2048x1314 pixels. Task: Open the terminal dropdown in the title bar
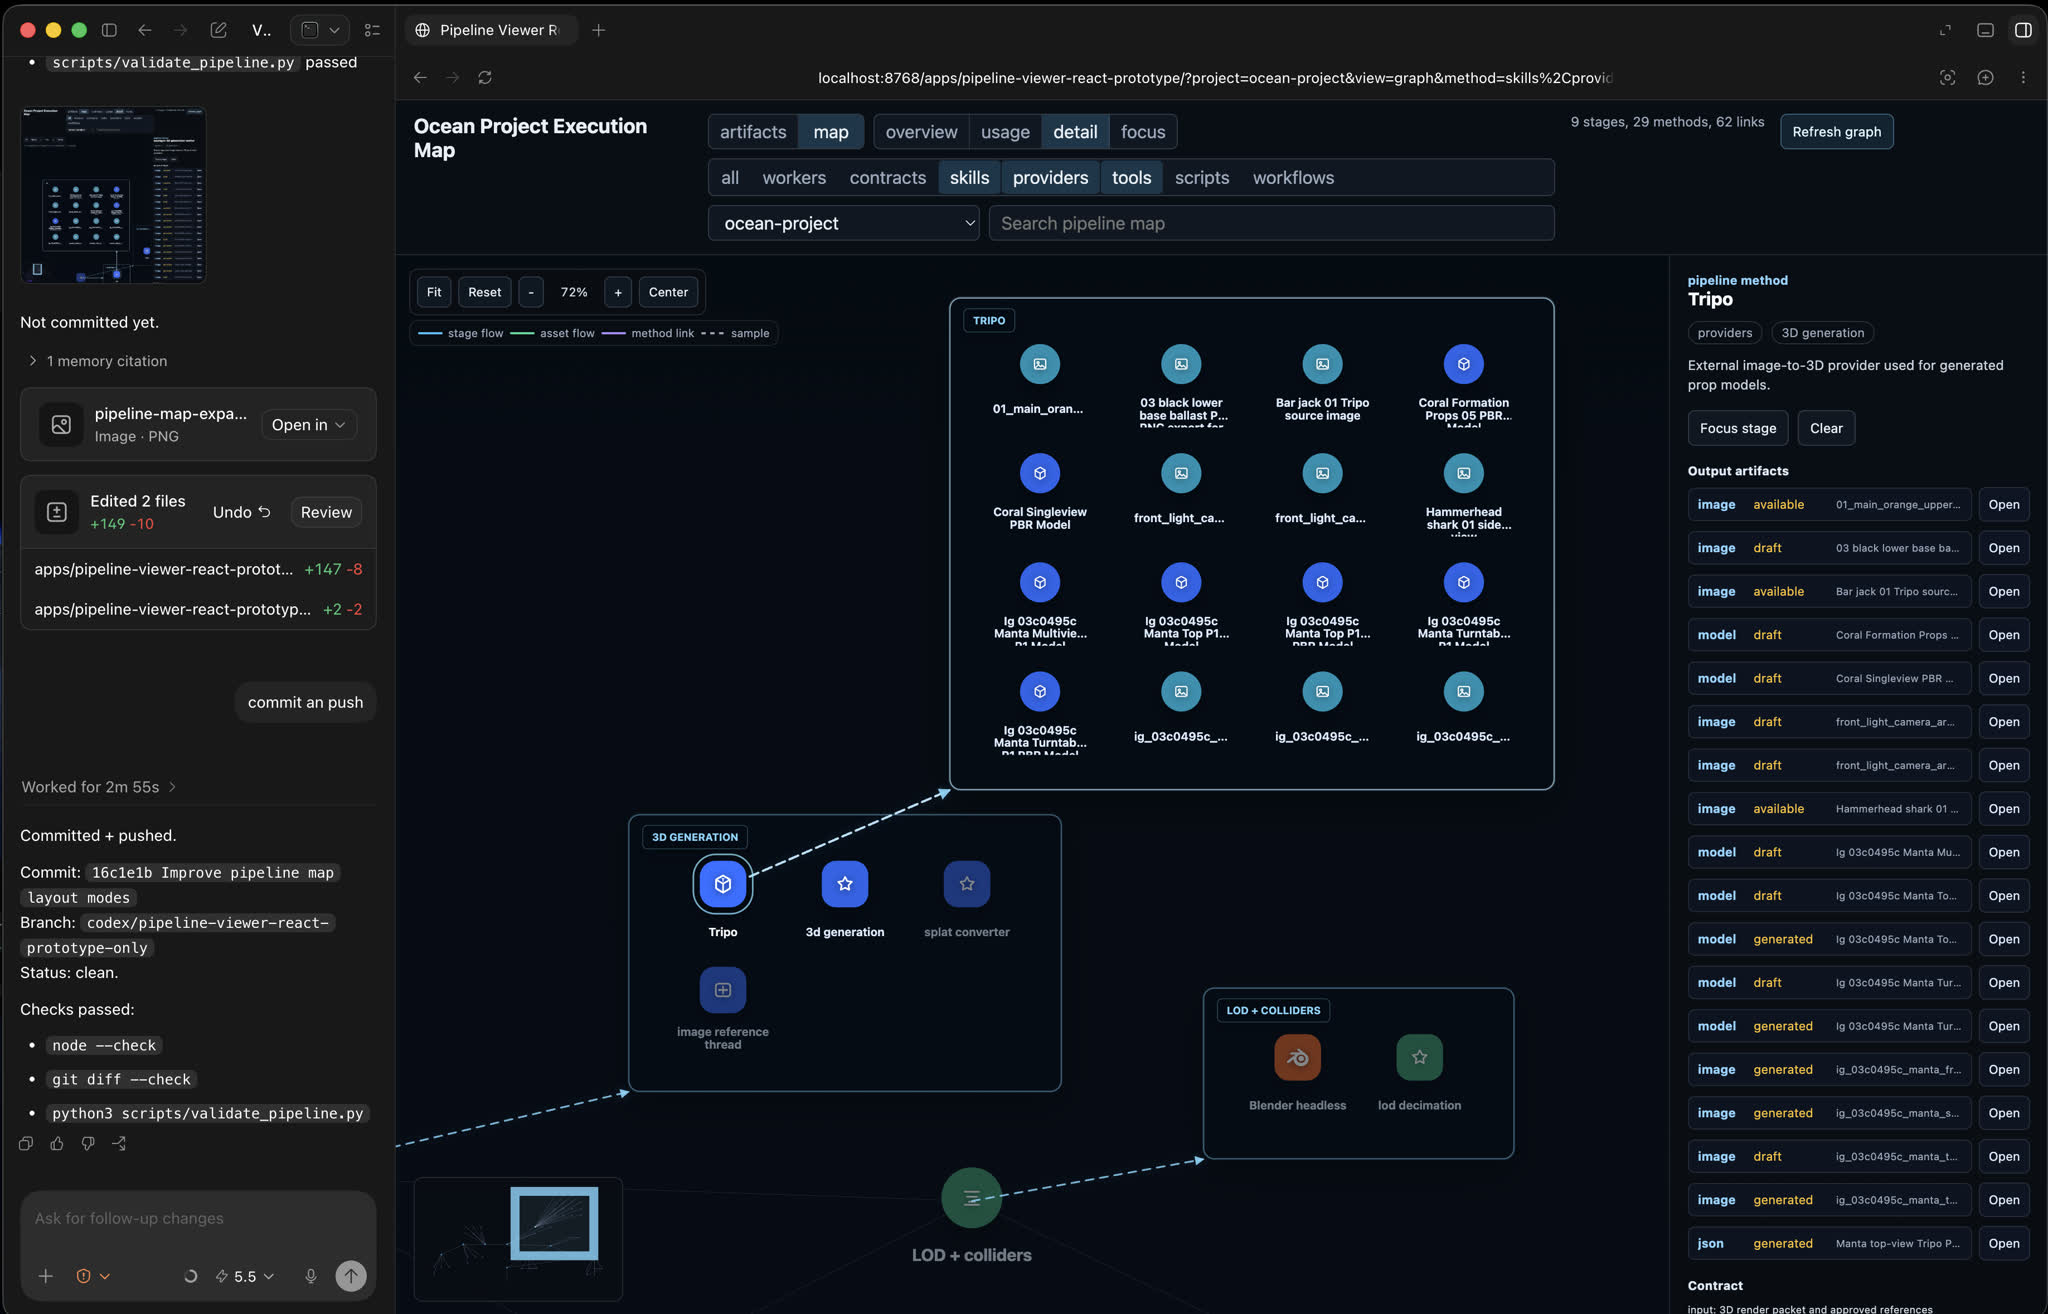point(320,30)
